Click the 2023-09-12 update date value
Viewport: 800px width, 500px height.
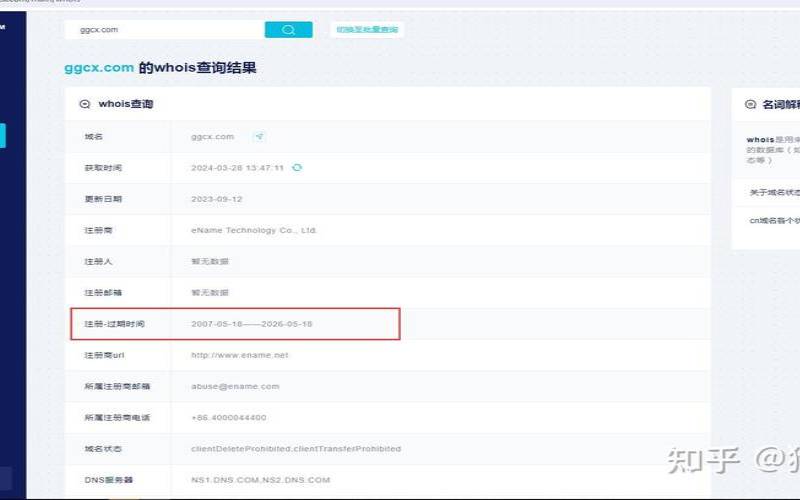point(216,199)
